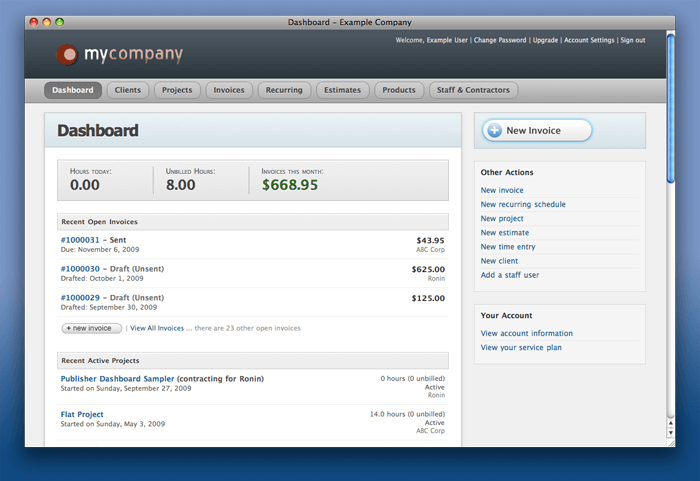Switch to the Products tab
Viewport: 700px width, 481px height.
(x=399, y=90)
